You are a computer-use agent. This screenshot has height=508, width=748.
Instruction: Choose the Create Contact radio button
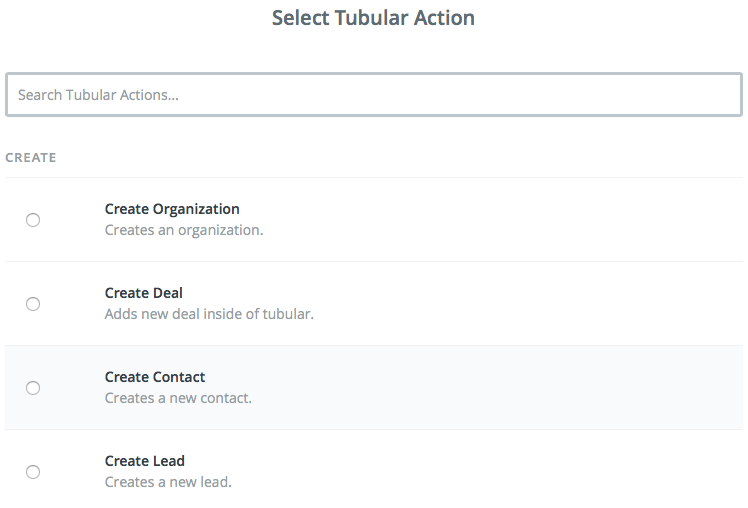click(33, 388)
